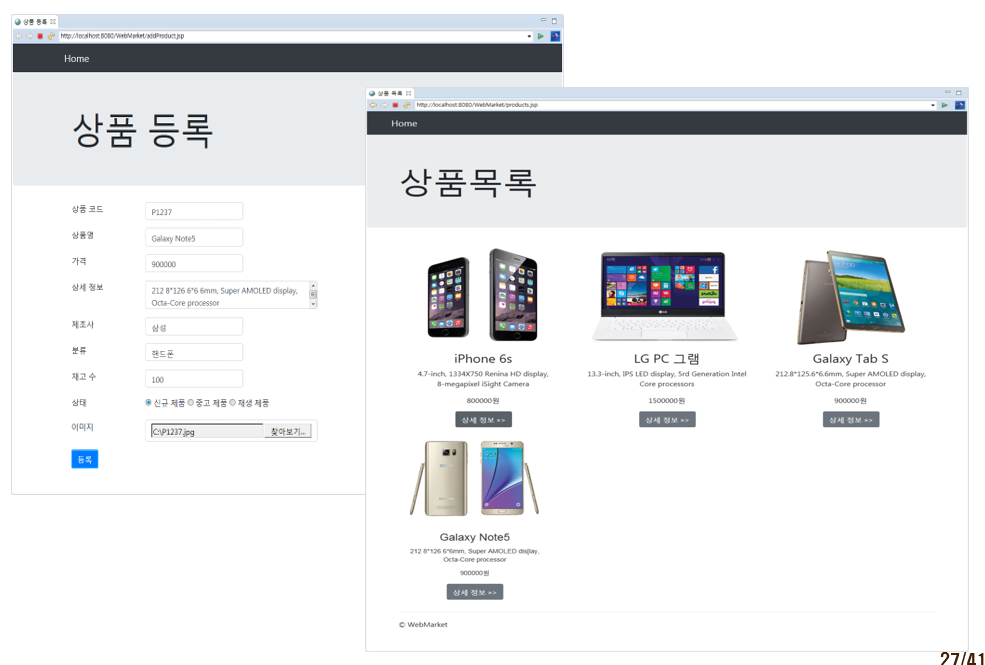Screen dimensions: 985x665
Task: Select the 중고 제품 radio button
Action: point(191,403)
